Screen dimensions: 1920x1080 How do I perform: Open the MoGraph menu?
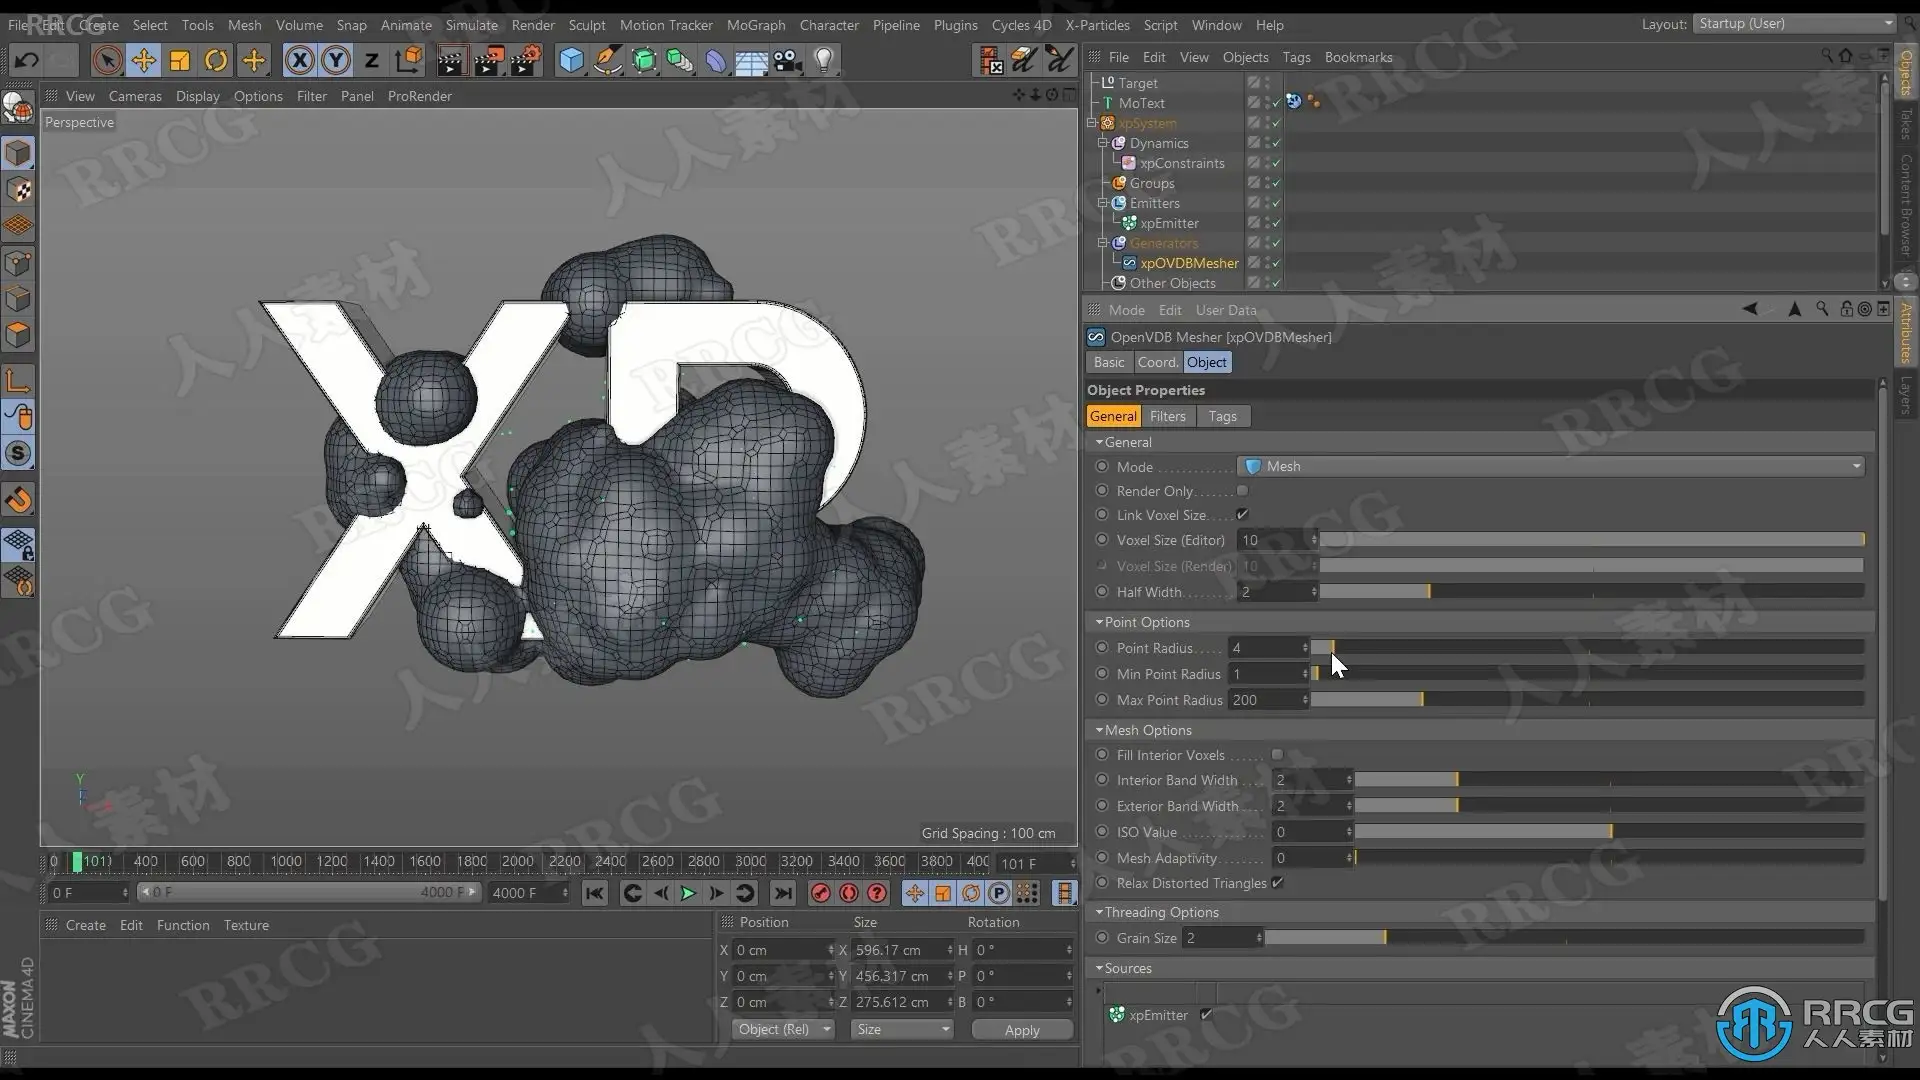click(x=755, y=25)
